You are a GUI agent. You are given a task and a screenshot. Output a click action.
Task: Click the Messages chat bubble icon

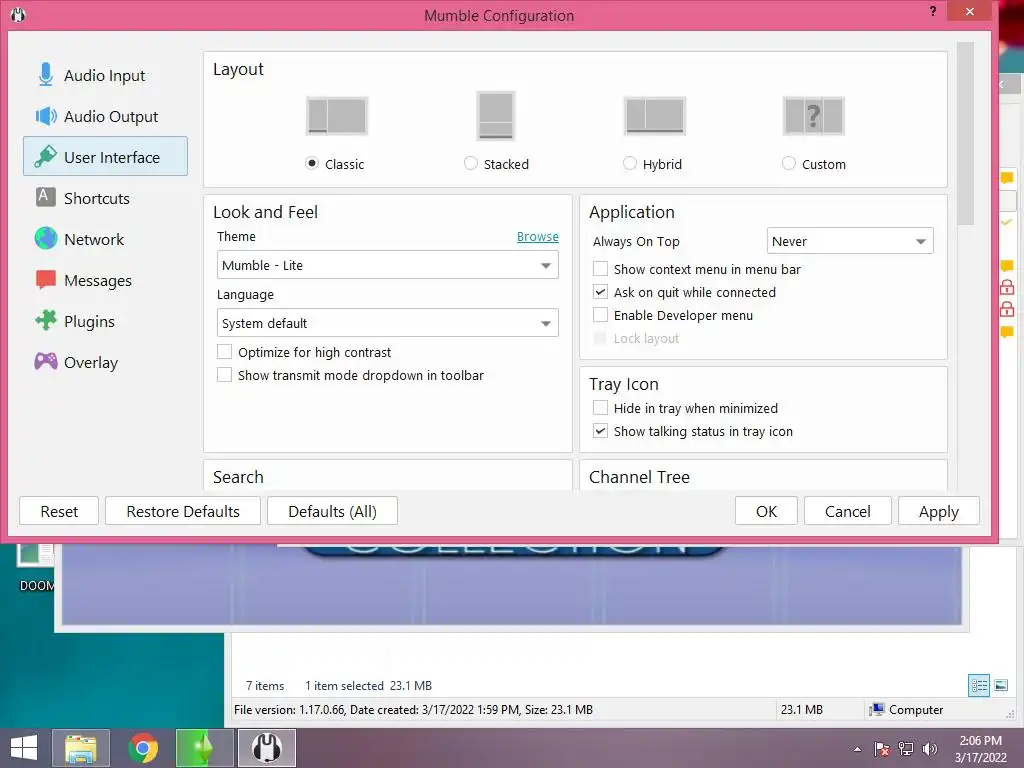(46, 280)
